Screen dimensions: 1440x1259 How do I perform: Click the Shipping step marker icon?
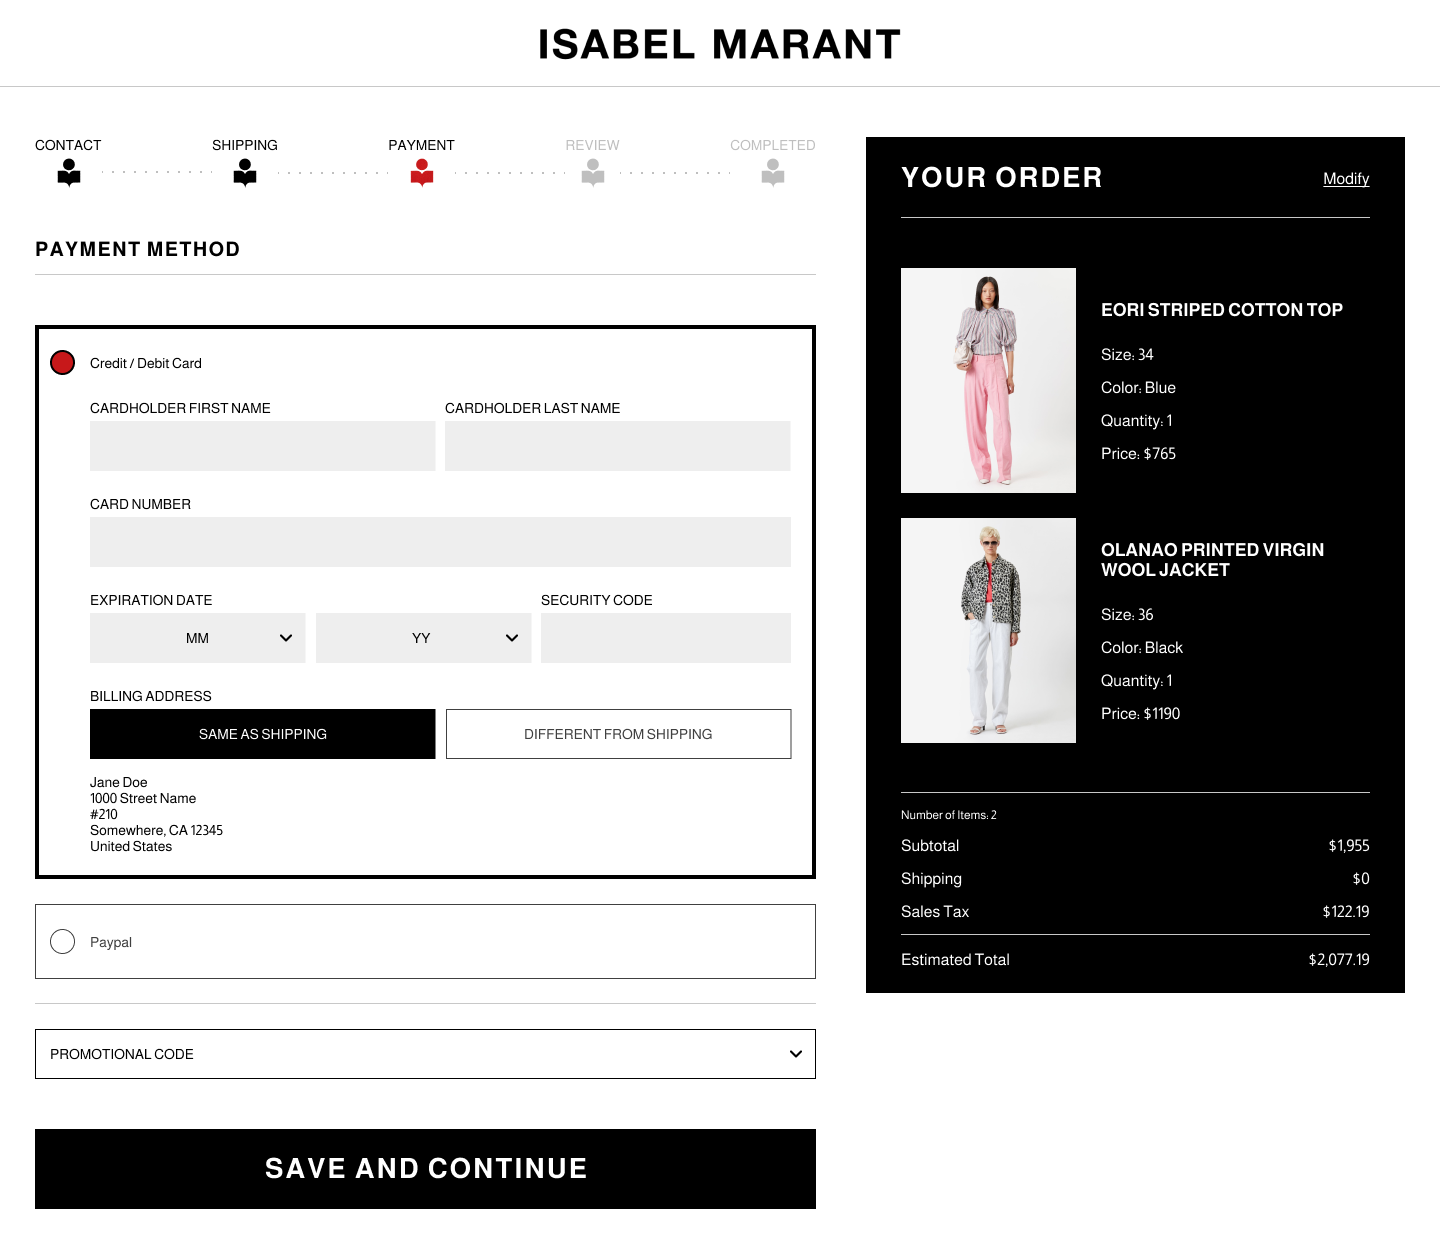pos(245,172)
